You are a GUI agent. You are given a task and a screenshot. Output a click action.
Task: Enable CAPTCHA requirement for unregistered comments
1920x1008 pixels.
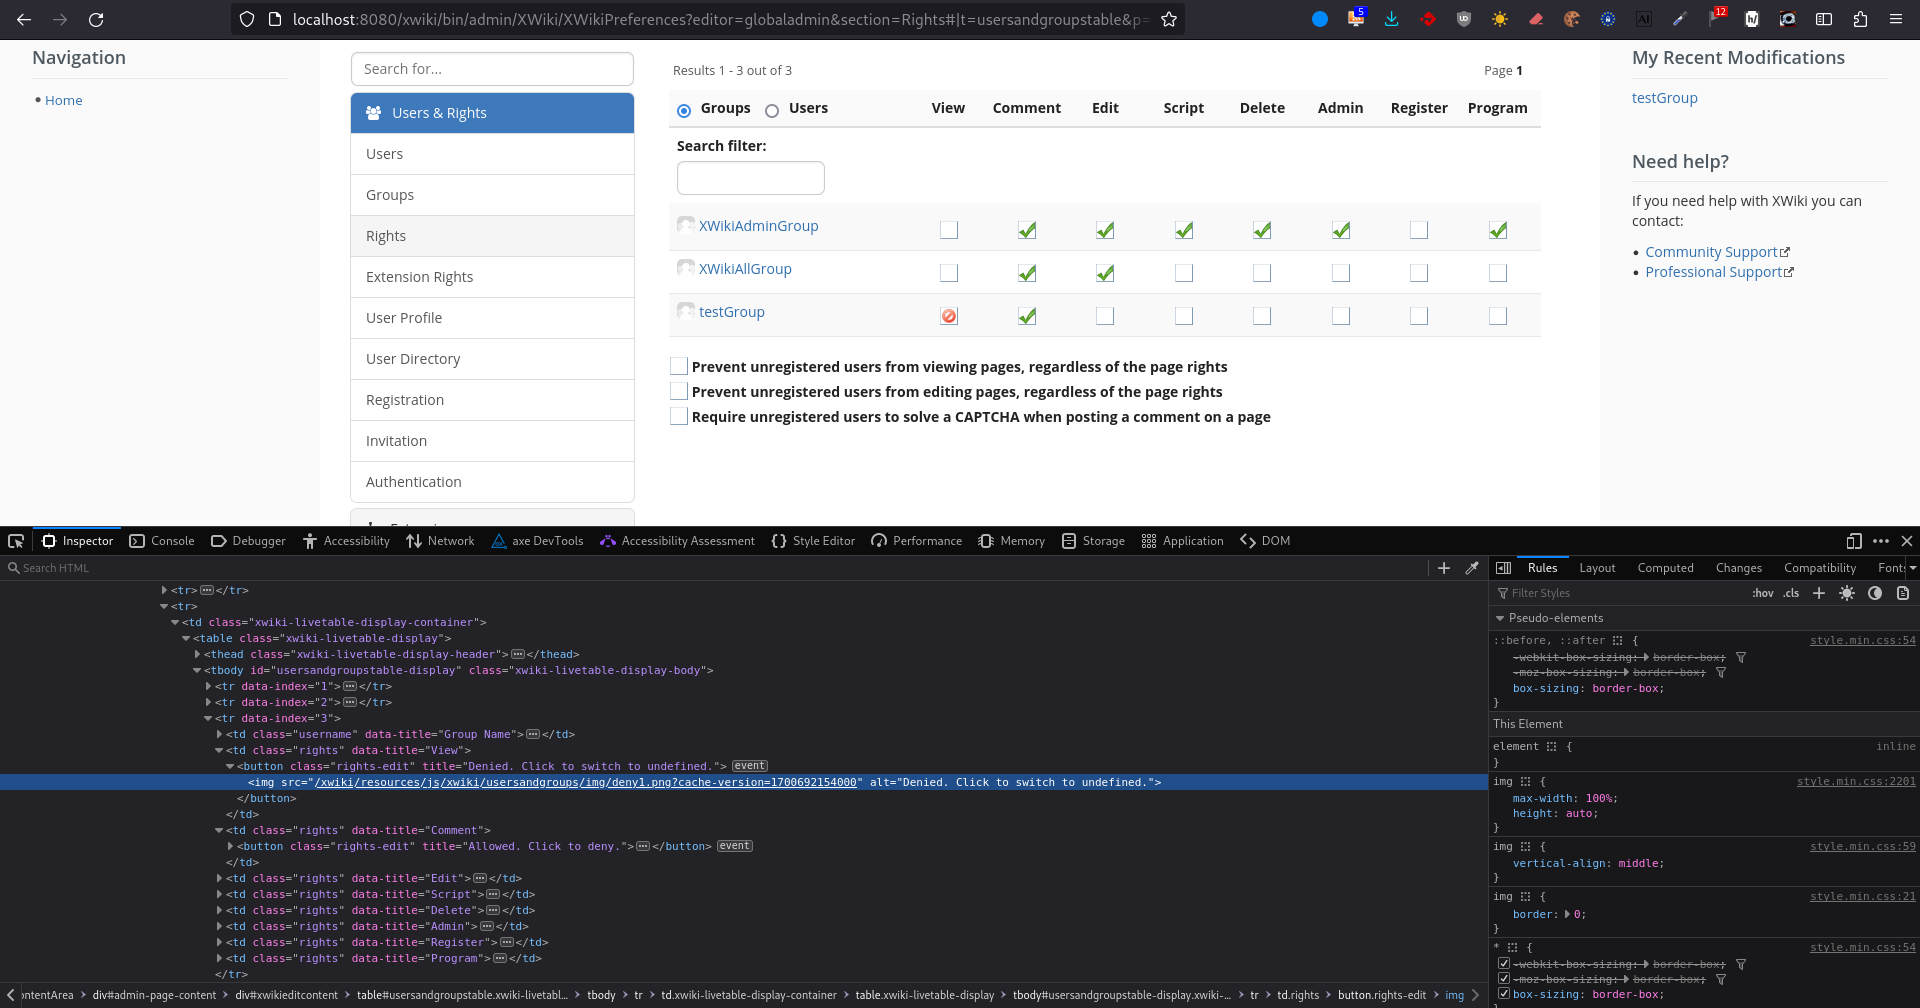679,416
